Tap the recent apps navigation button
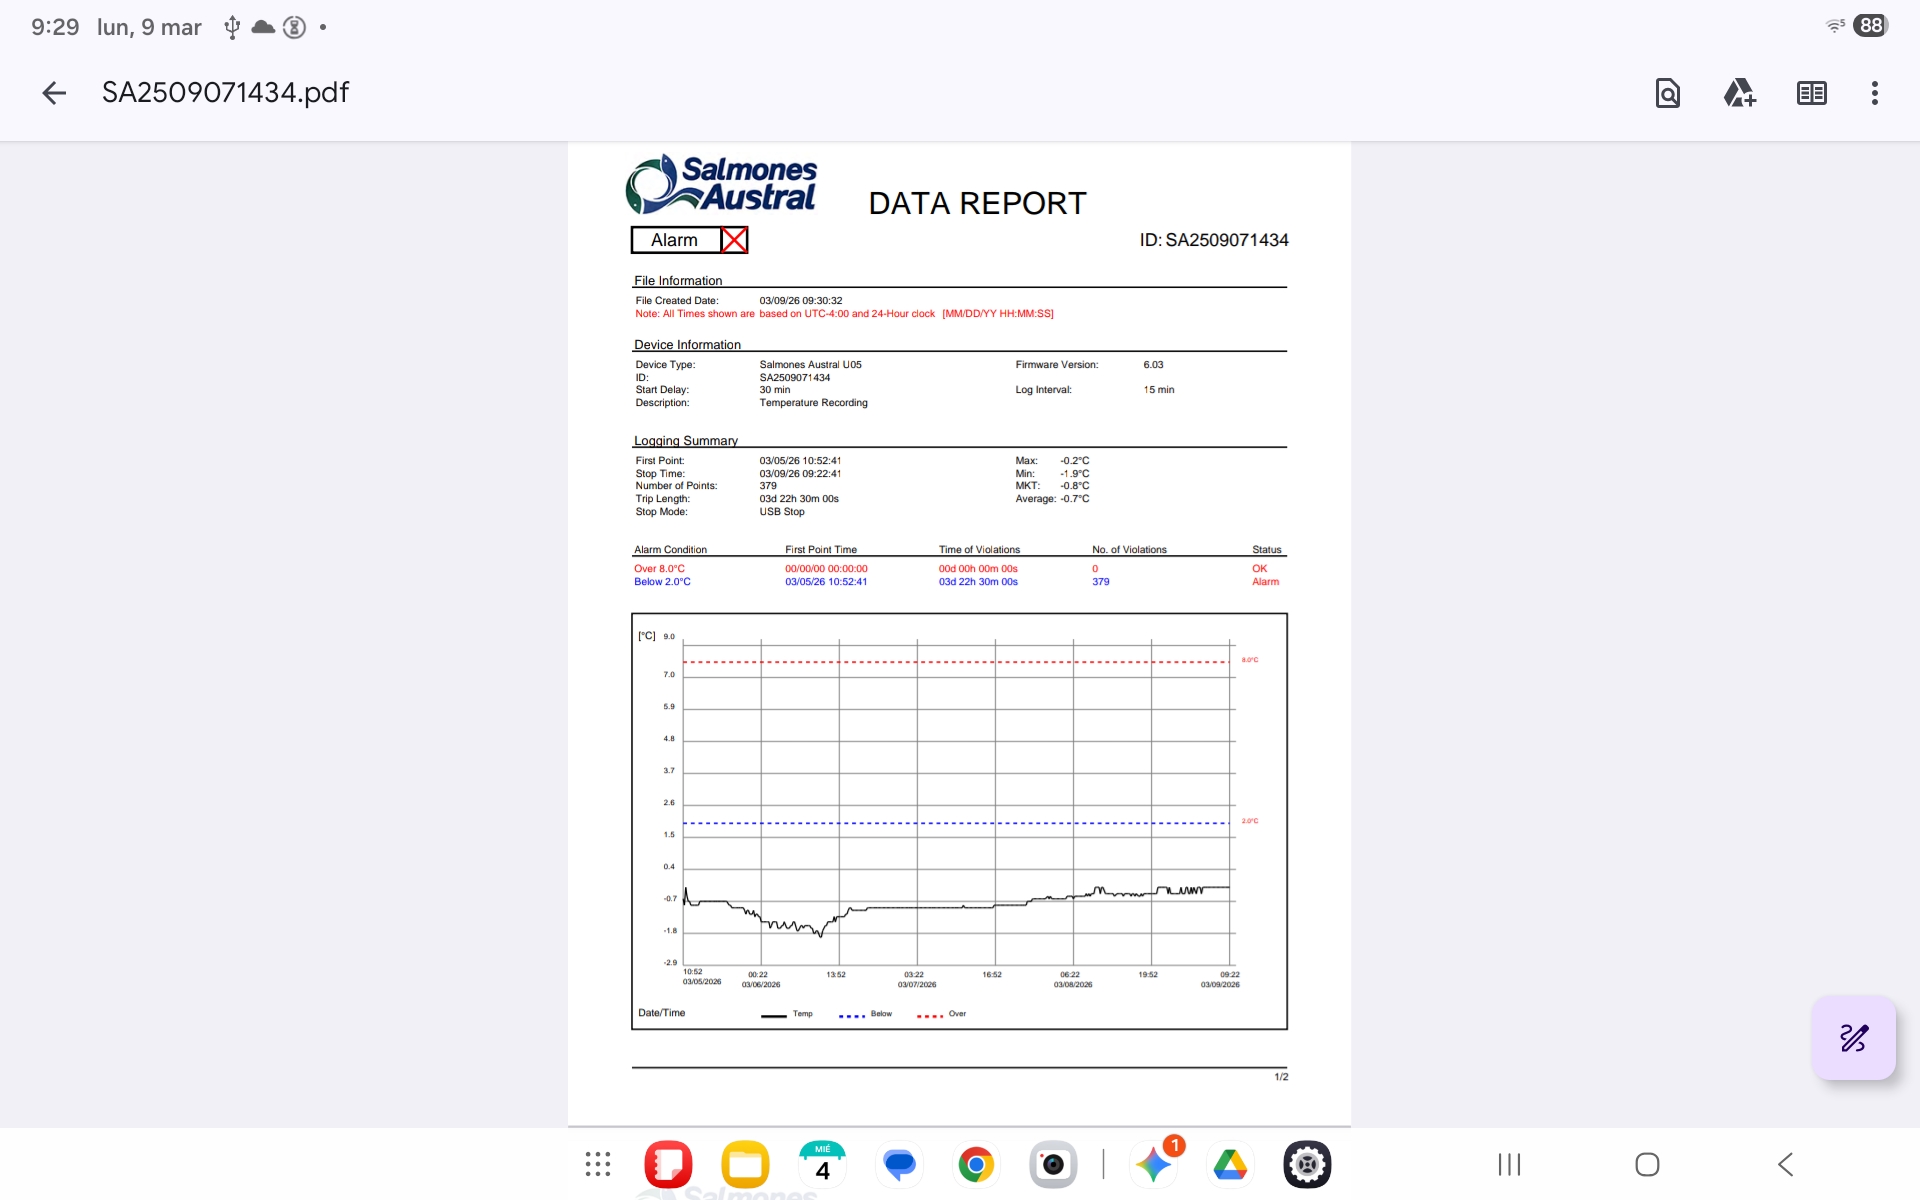This screenshot has width=1920, height=1200. (1509, 1164)
